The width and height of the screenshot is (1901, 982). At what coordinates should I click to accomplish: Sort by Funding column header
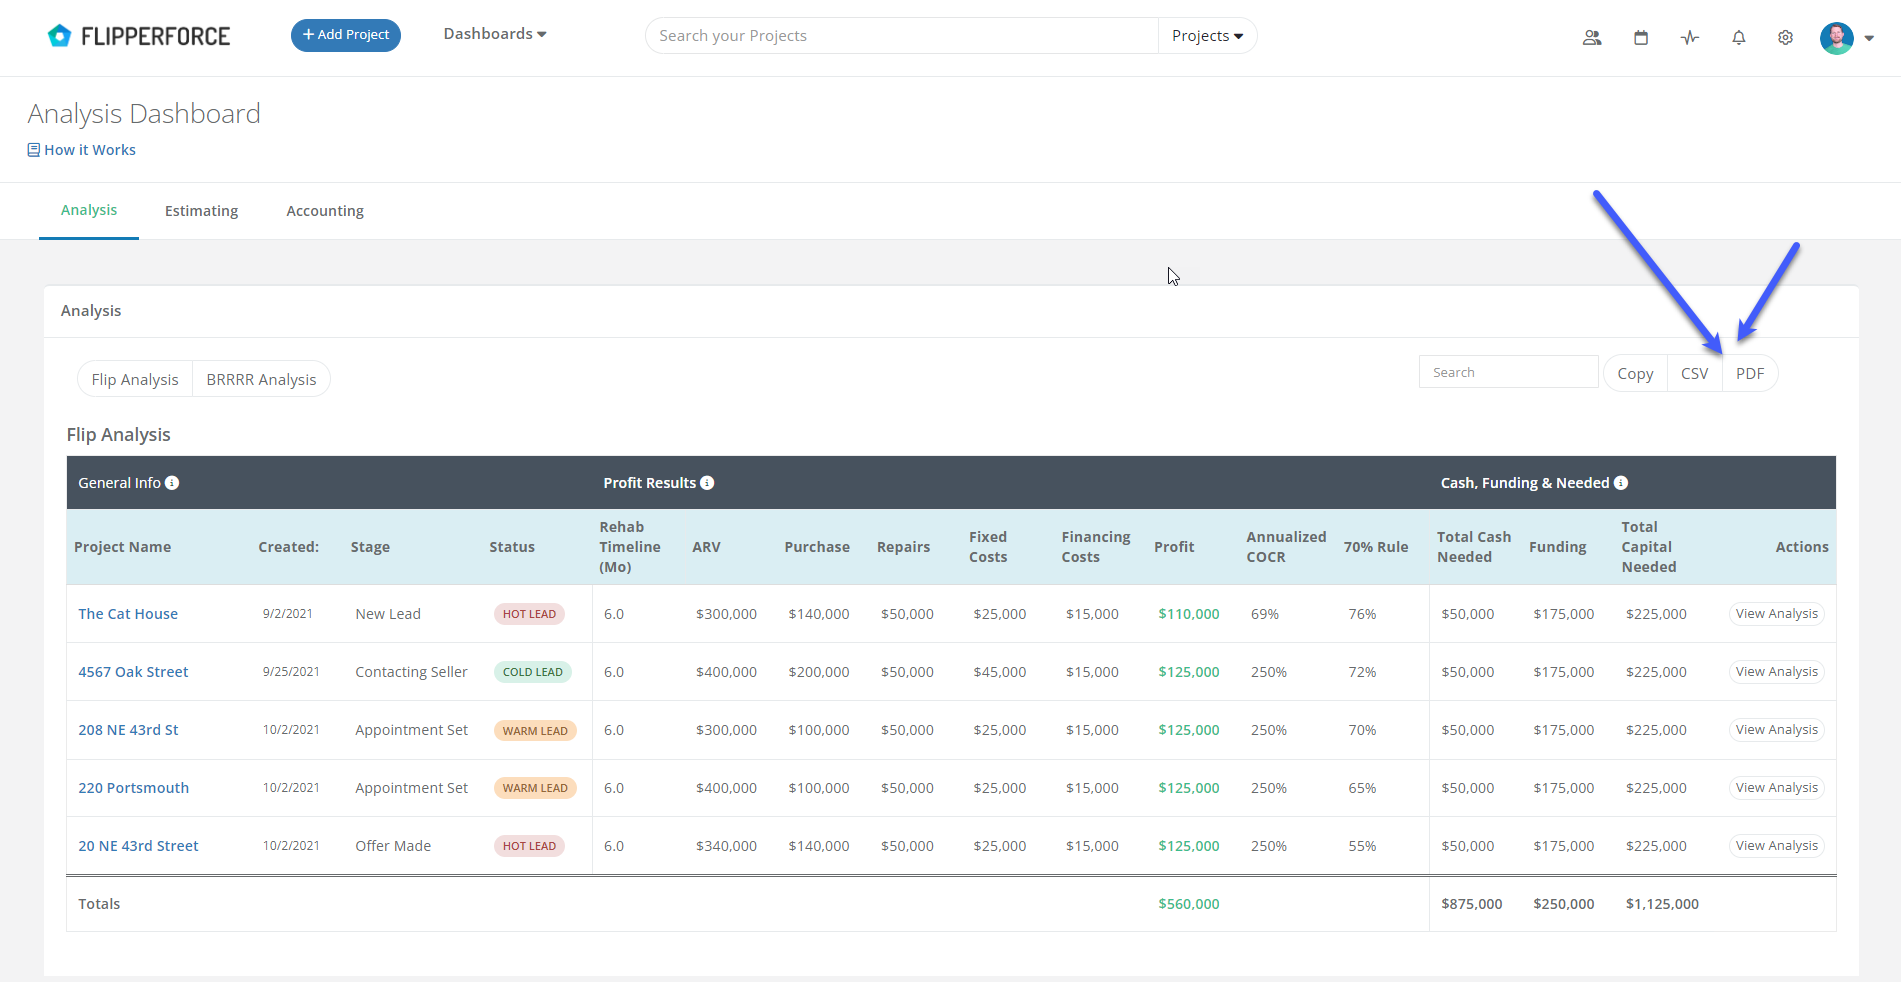click(1557, 547)
